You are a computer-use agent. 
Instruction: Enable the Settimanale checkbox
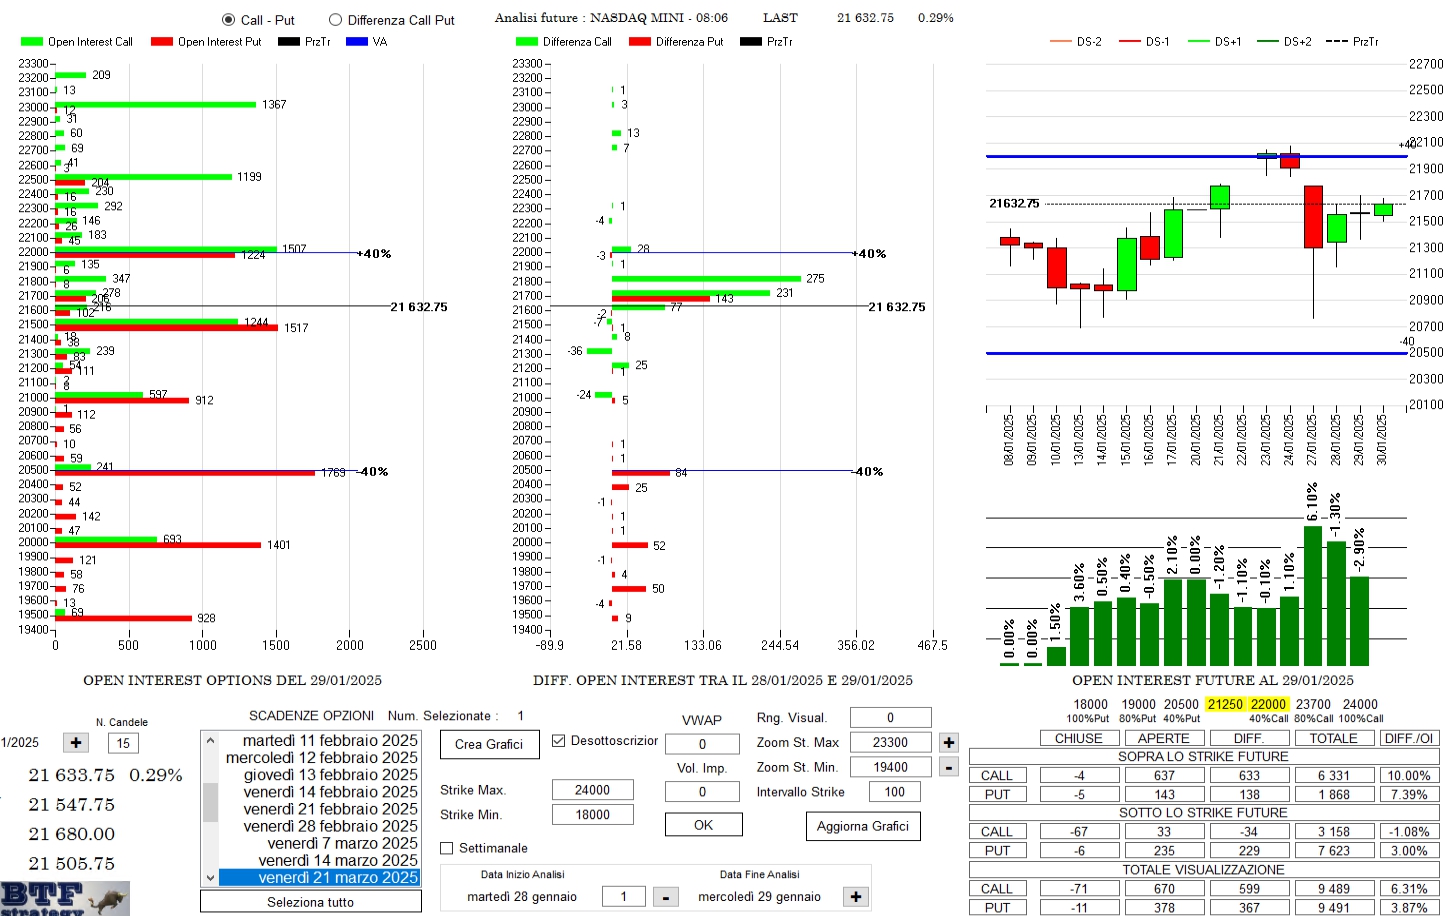point(447,848)
